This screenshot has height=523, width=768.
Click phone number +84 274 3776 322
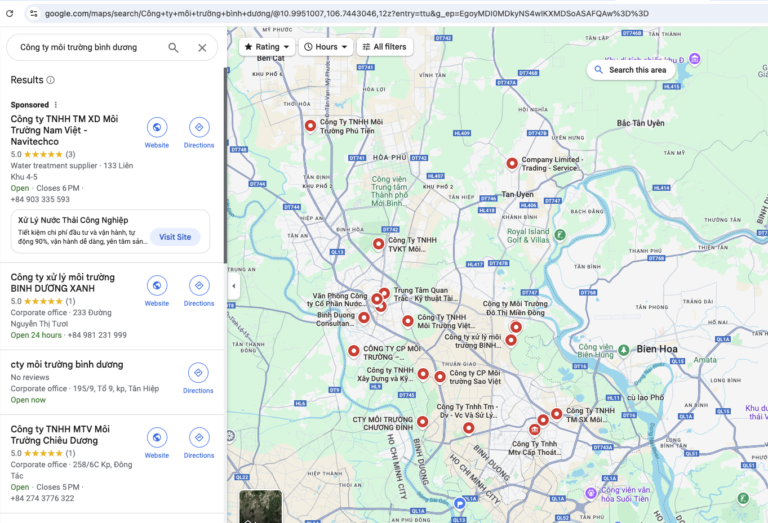point(42,499)
